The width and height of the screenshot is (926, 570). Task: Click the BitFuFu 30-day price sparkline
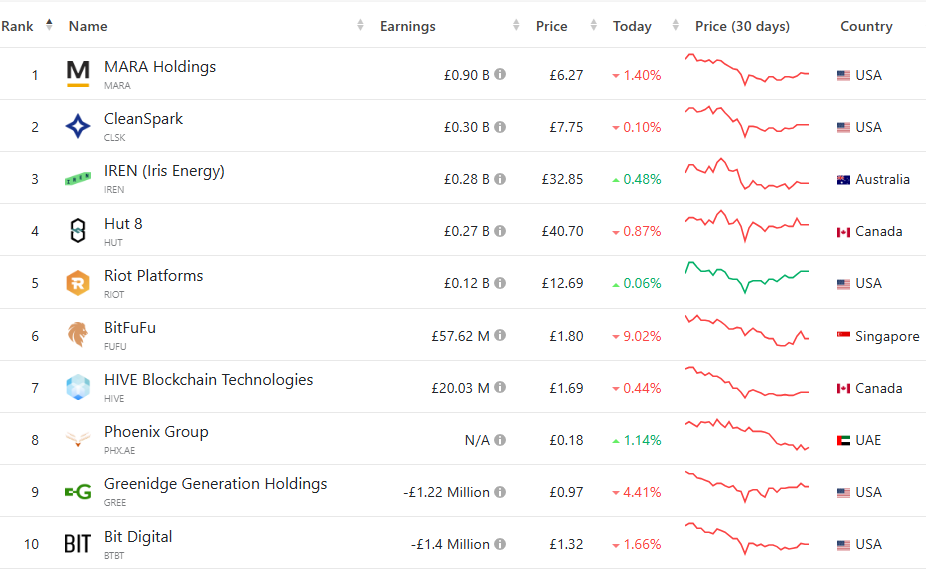(747, 332)
